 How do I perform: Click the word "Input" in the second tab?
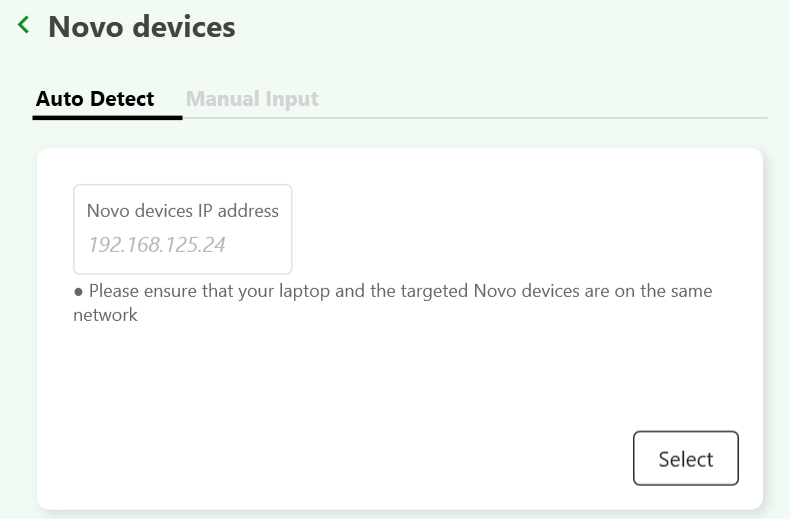292,99
